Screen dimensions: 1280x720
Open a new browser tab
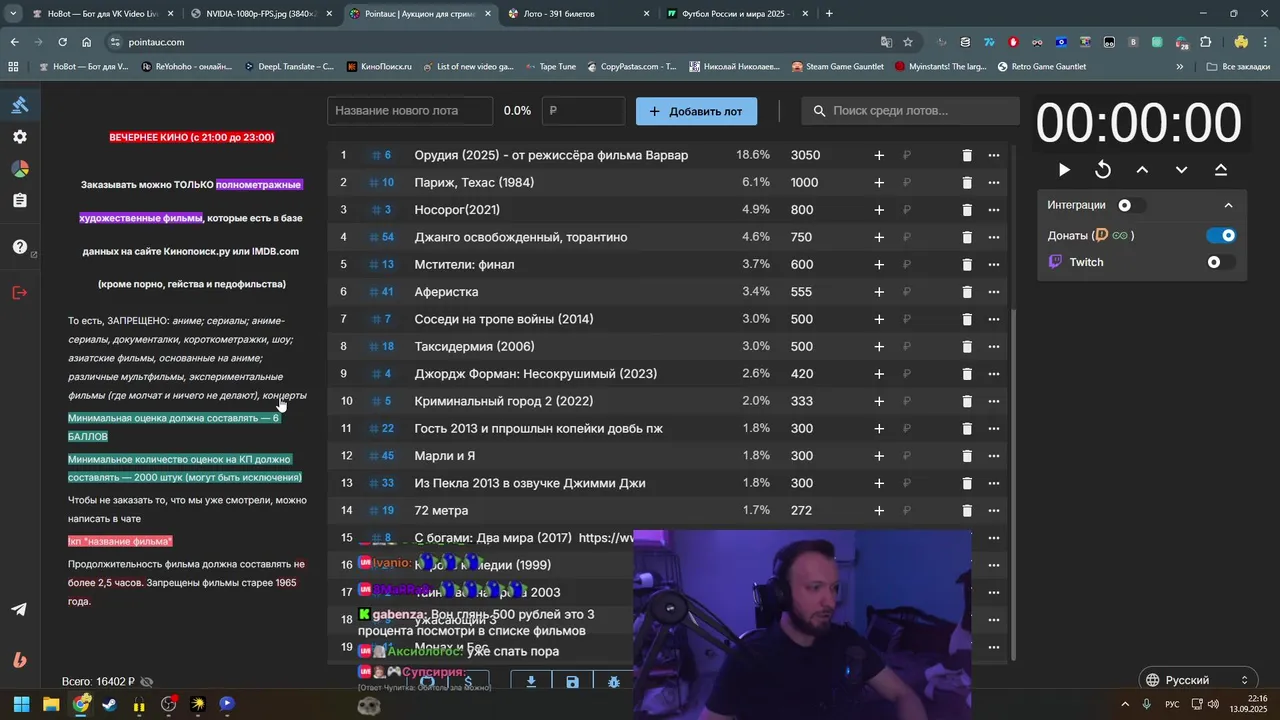829,14
